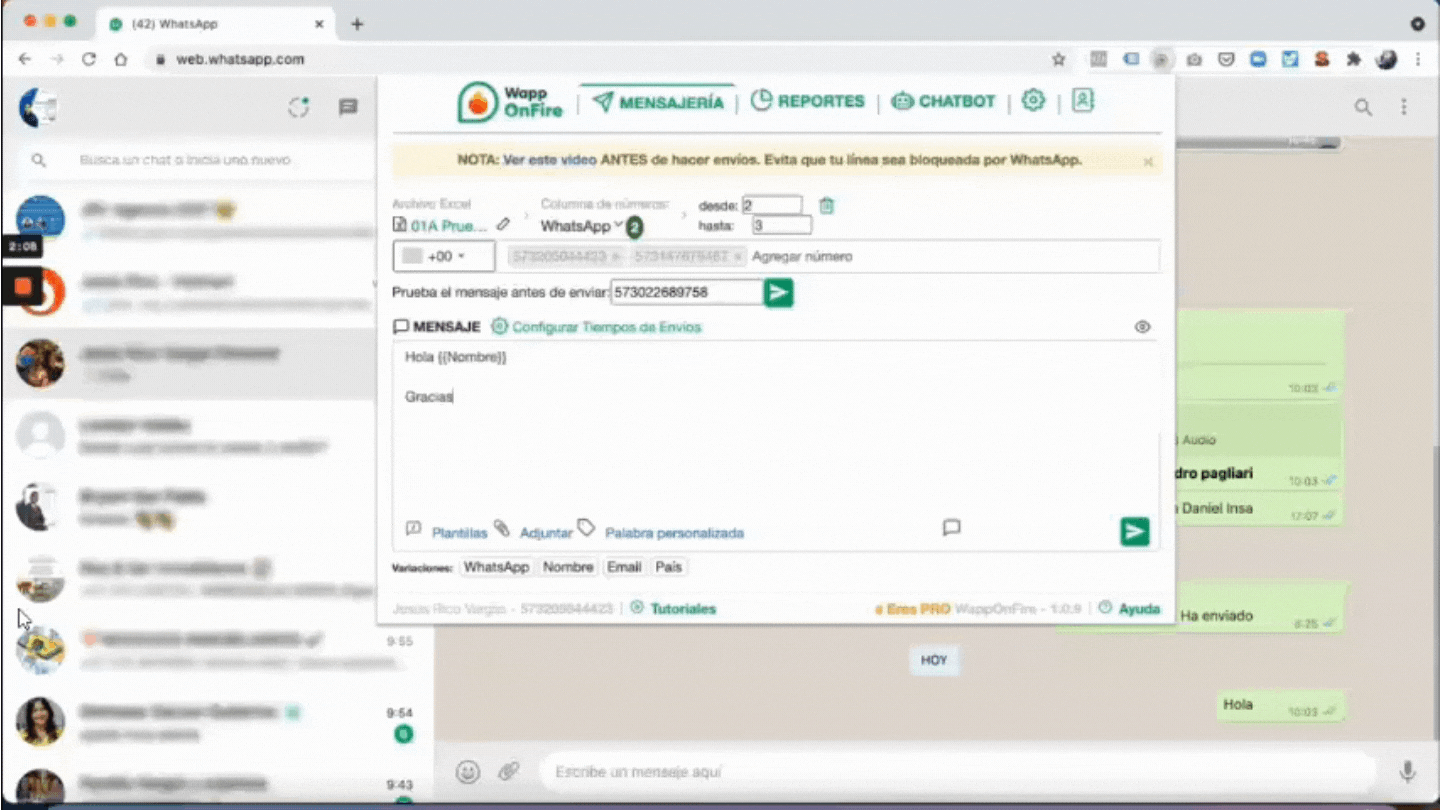Switch to the MENSAJERÍA tab
Image resolution: width=1440 pixels, height=810 pixels.
(x=657, y=101)
